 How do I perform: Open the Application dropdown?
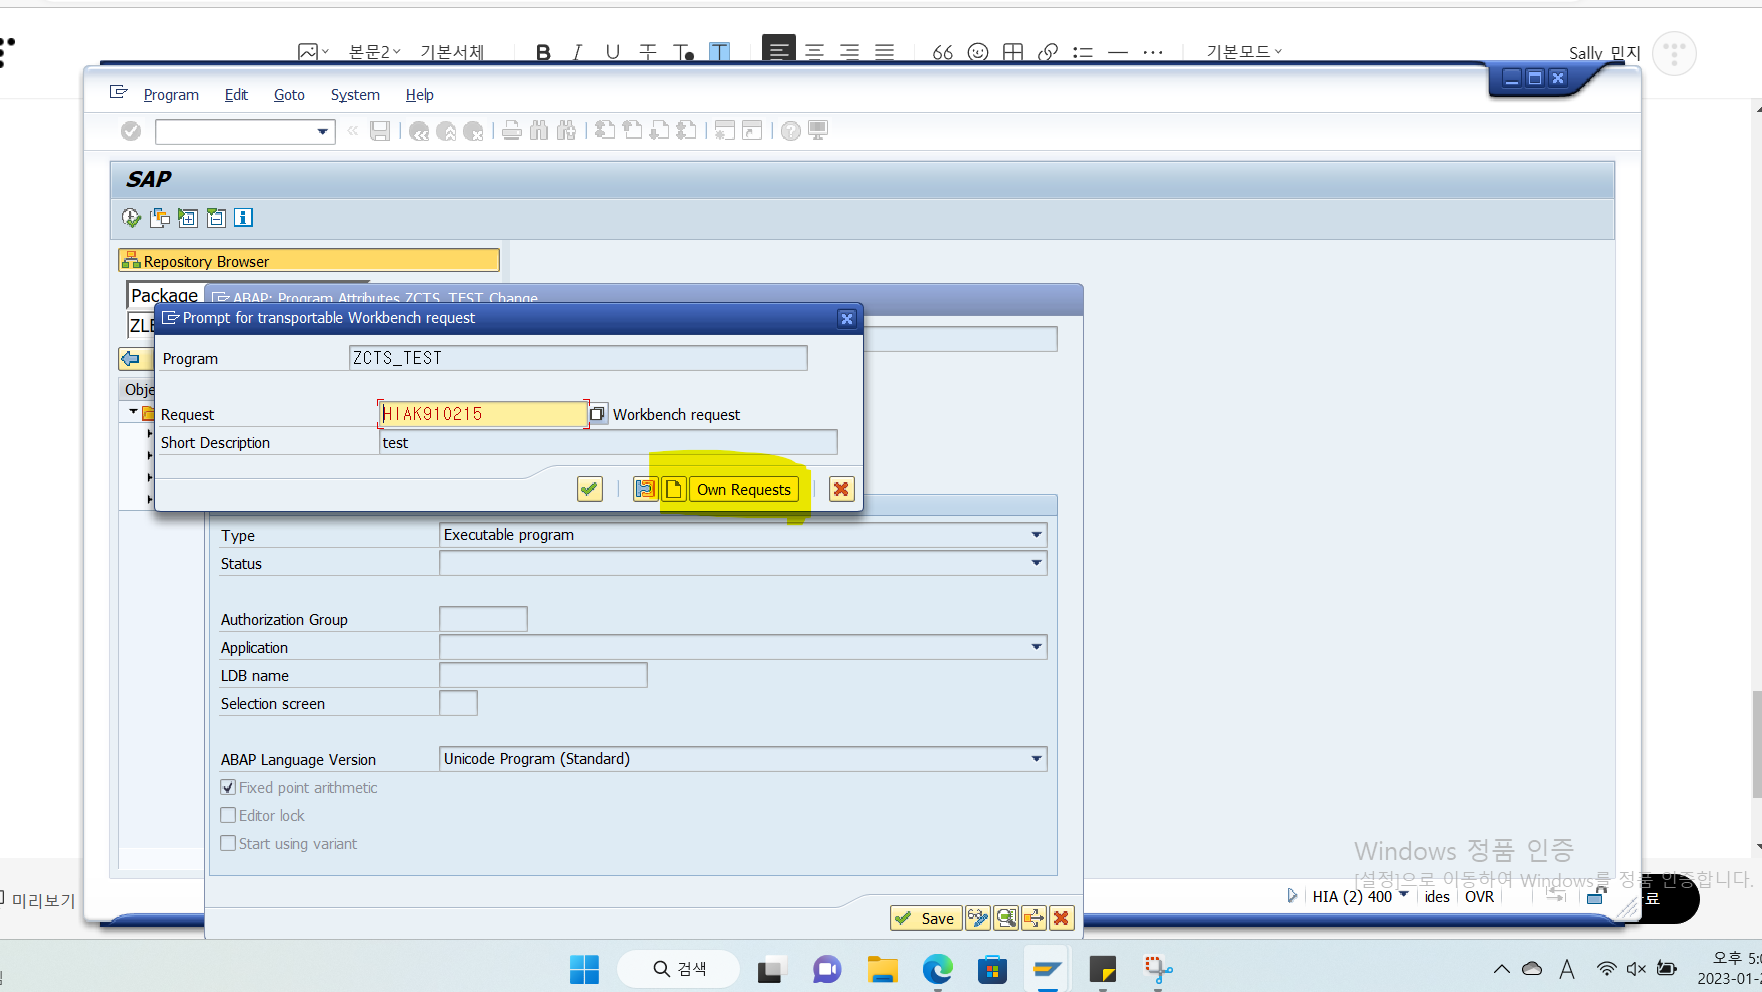(1037, 647)
